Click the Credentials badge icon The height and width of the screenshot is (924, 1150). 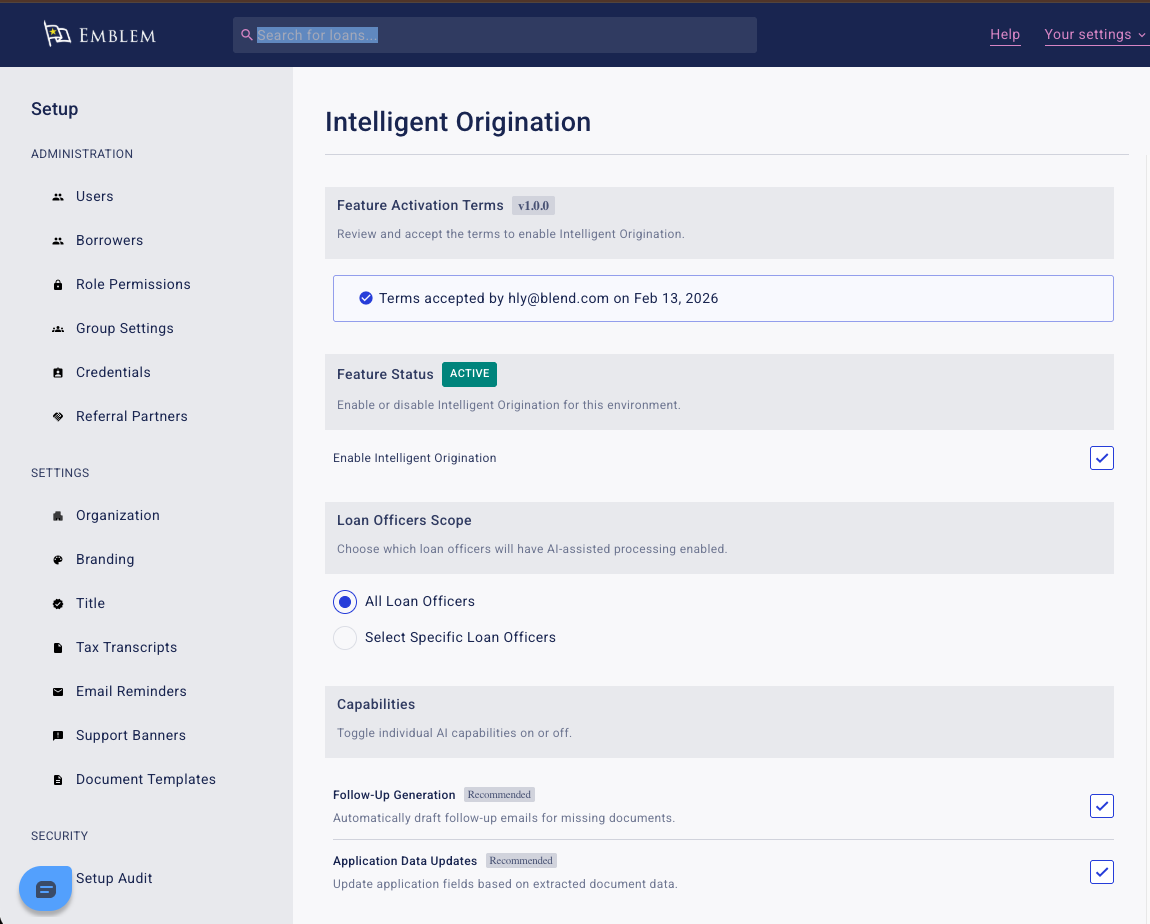[58, 373]
